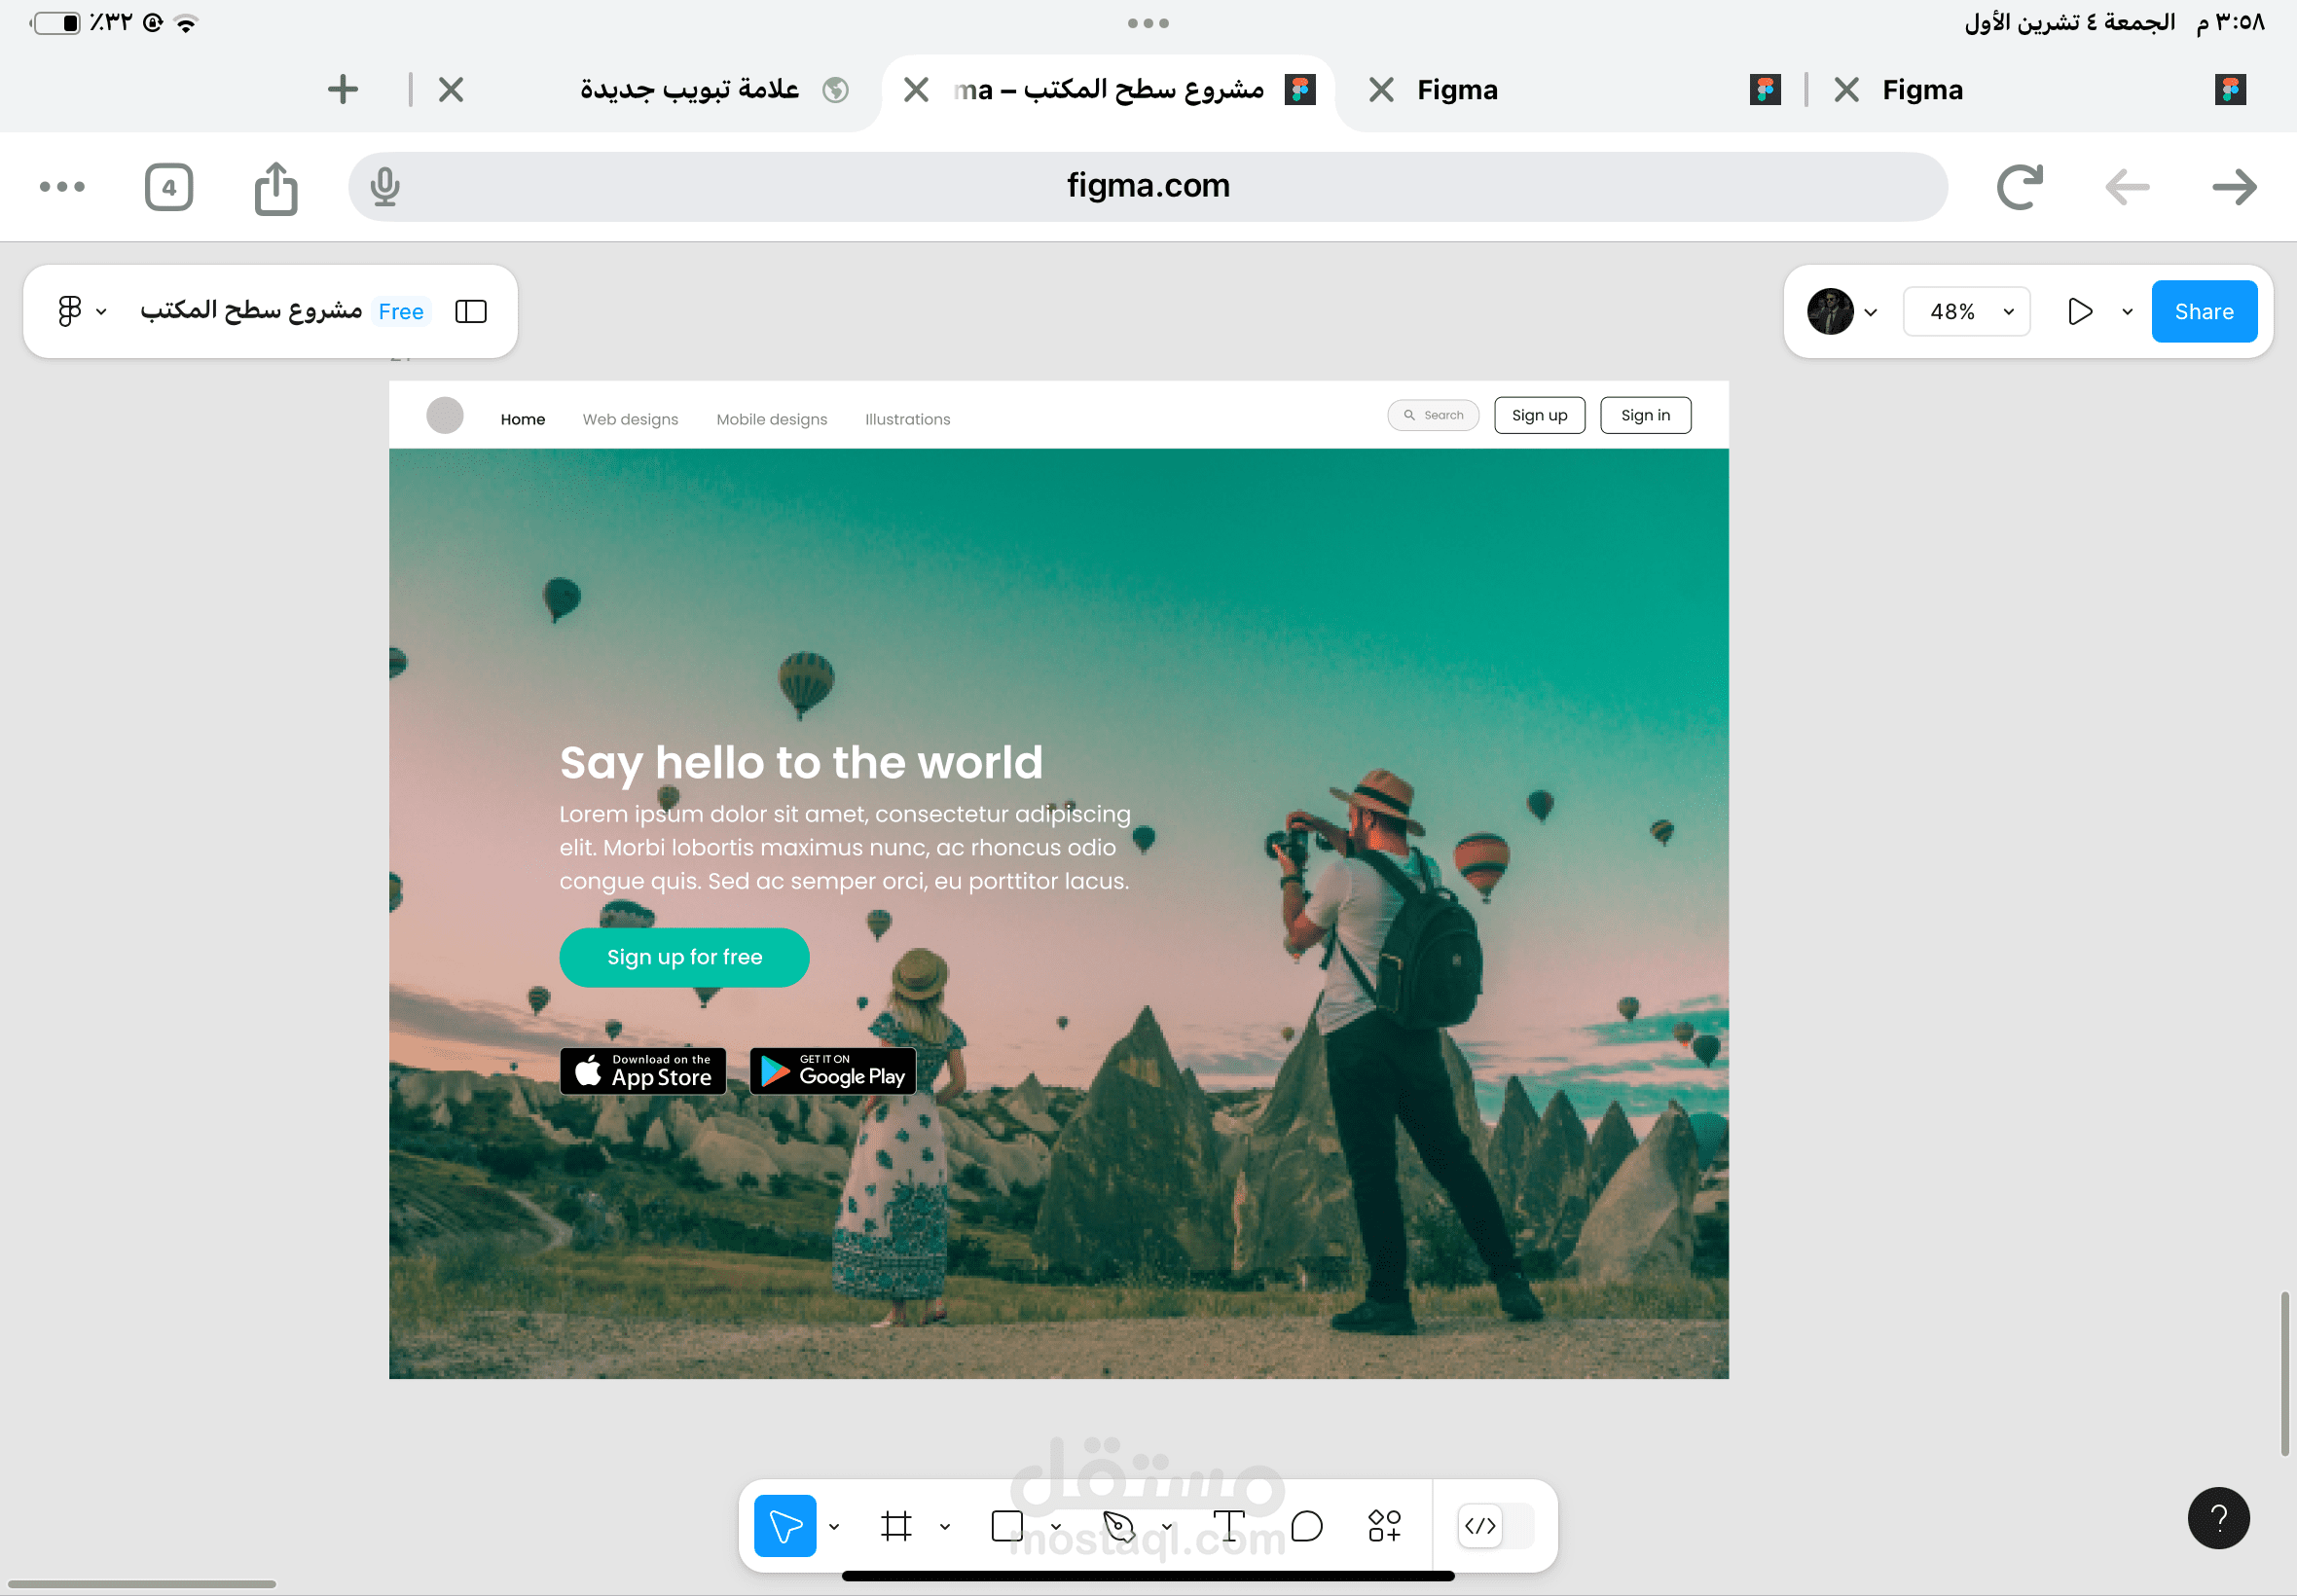
Task: Expand the chevron next to the Figma logo
Action: (x=101, y=312)
